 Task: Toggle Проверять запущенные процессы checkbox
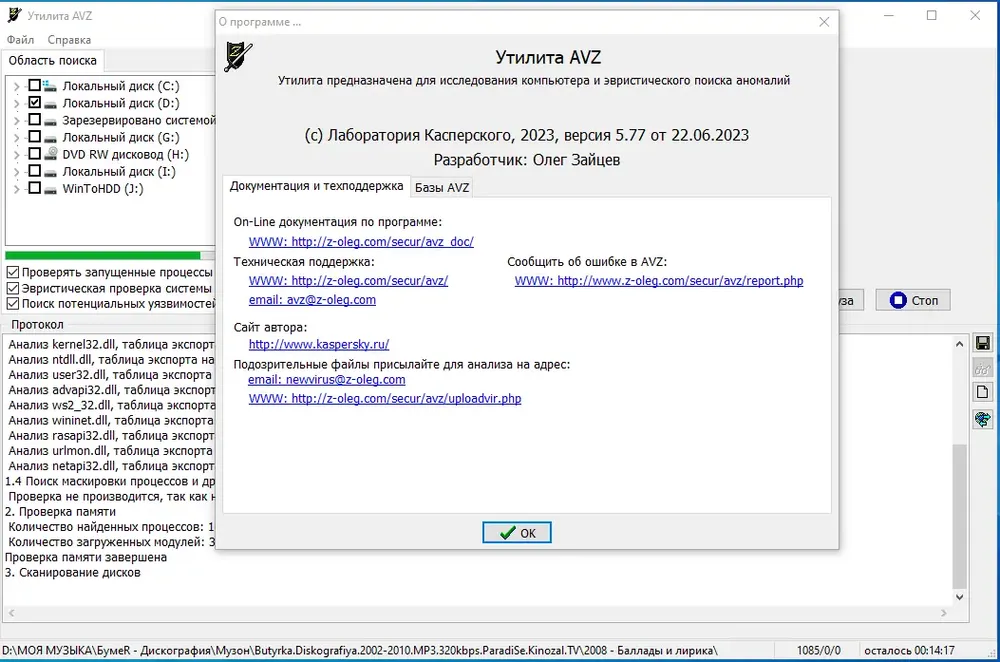tap(13, 272)
